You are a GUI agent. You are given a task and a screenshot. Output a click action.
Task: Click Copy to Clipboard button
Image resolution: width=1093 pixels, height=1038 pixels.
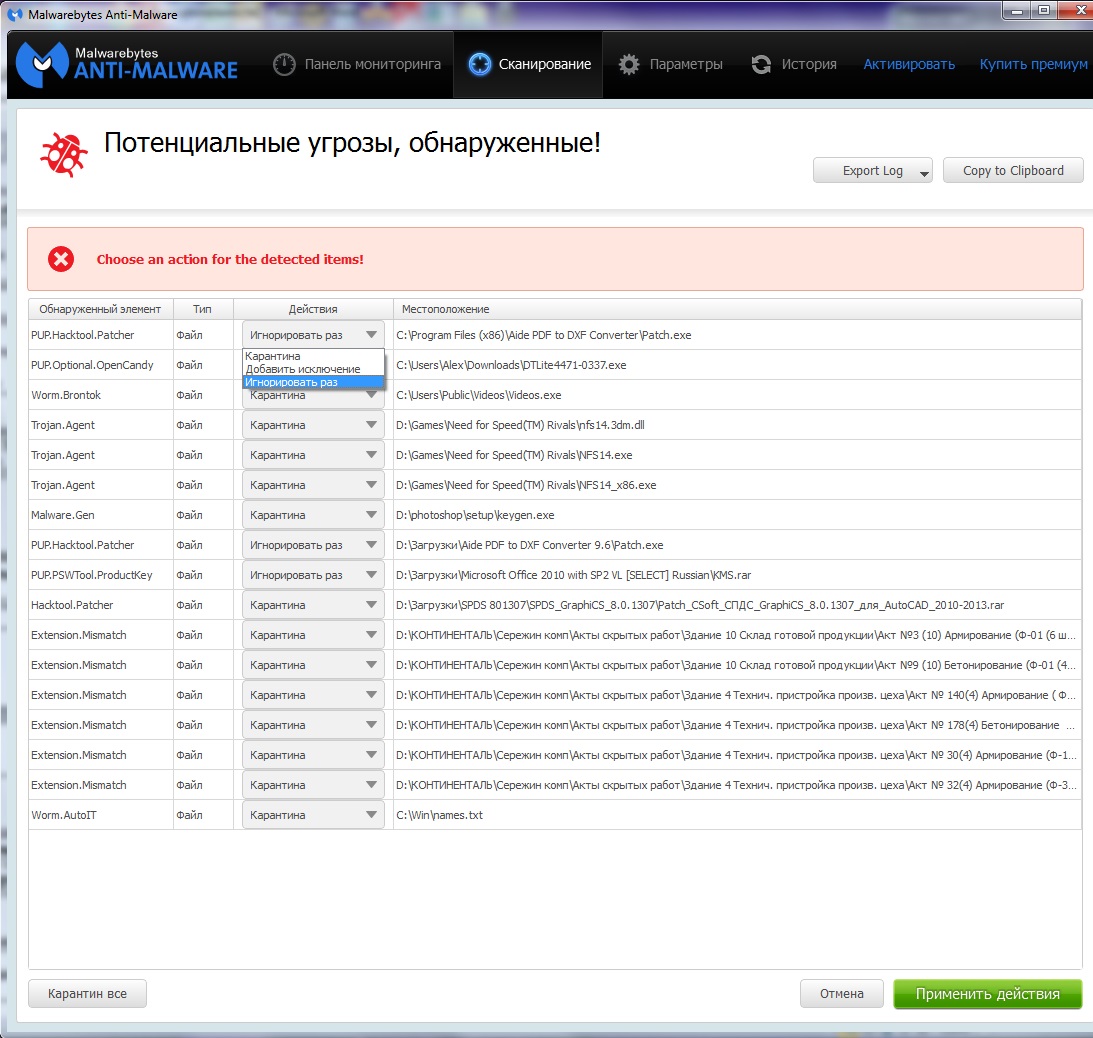[x=1013, y=171]
